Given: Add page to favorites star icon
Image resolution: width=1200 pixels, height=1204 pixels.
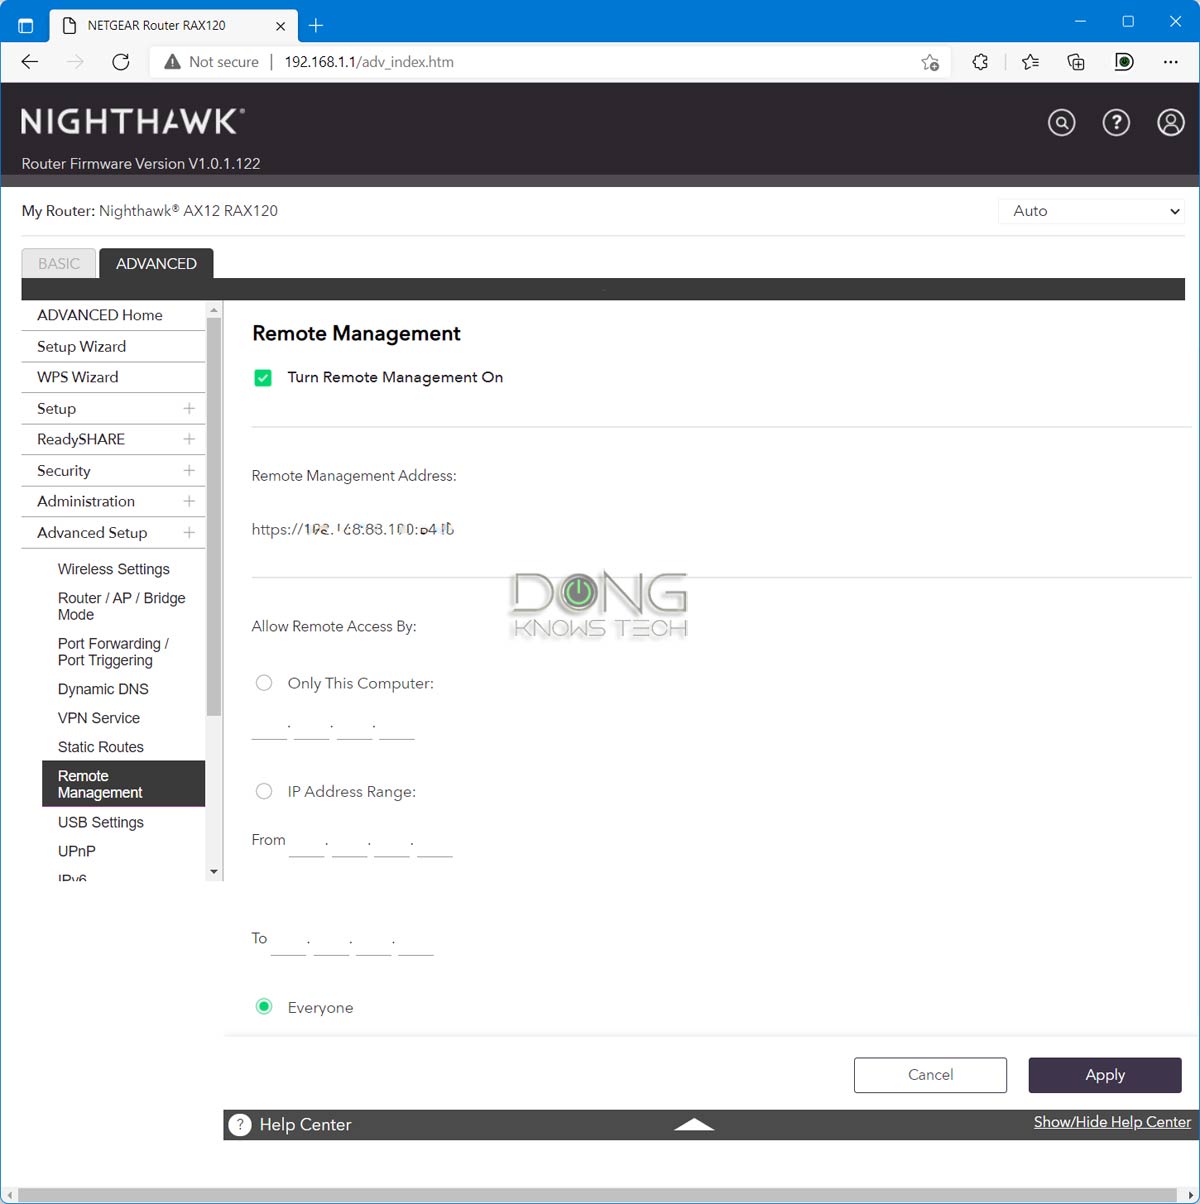Looking at the screenshot, I should (x=930, y=62).
